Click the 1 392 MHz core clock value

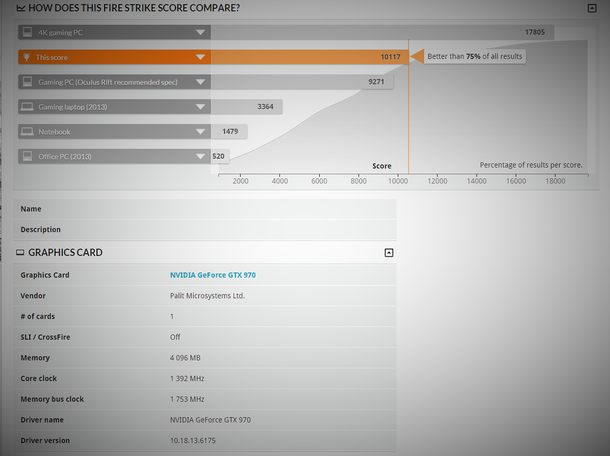(187, 378)
